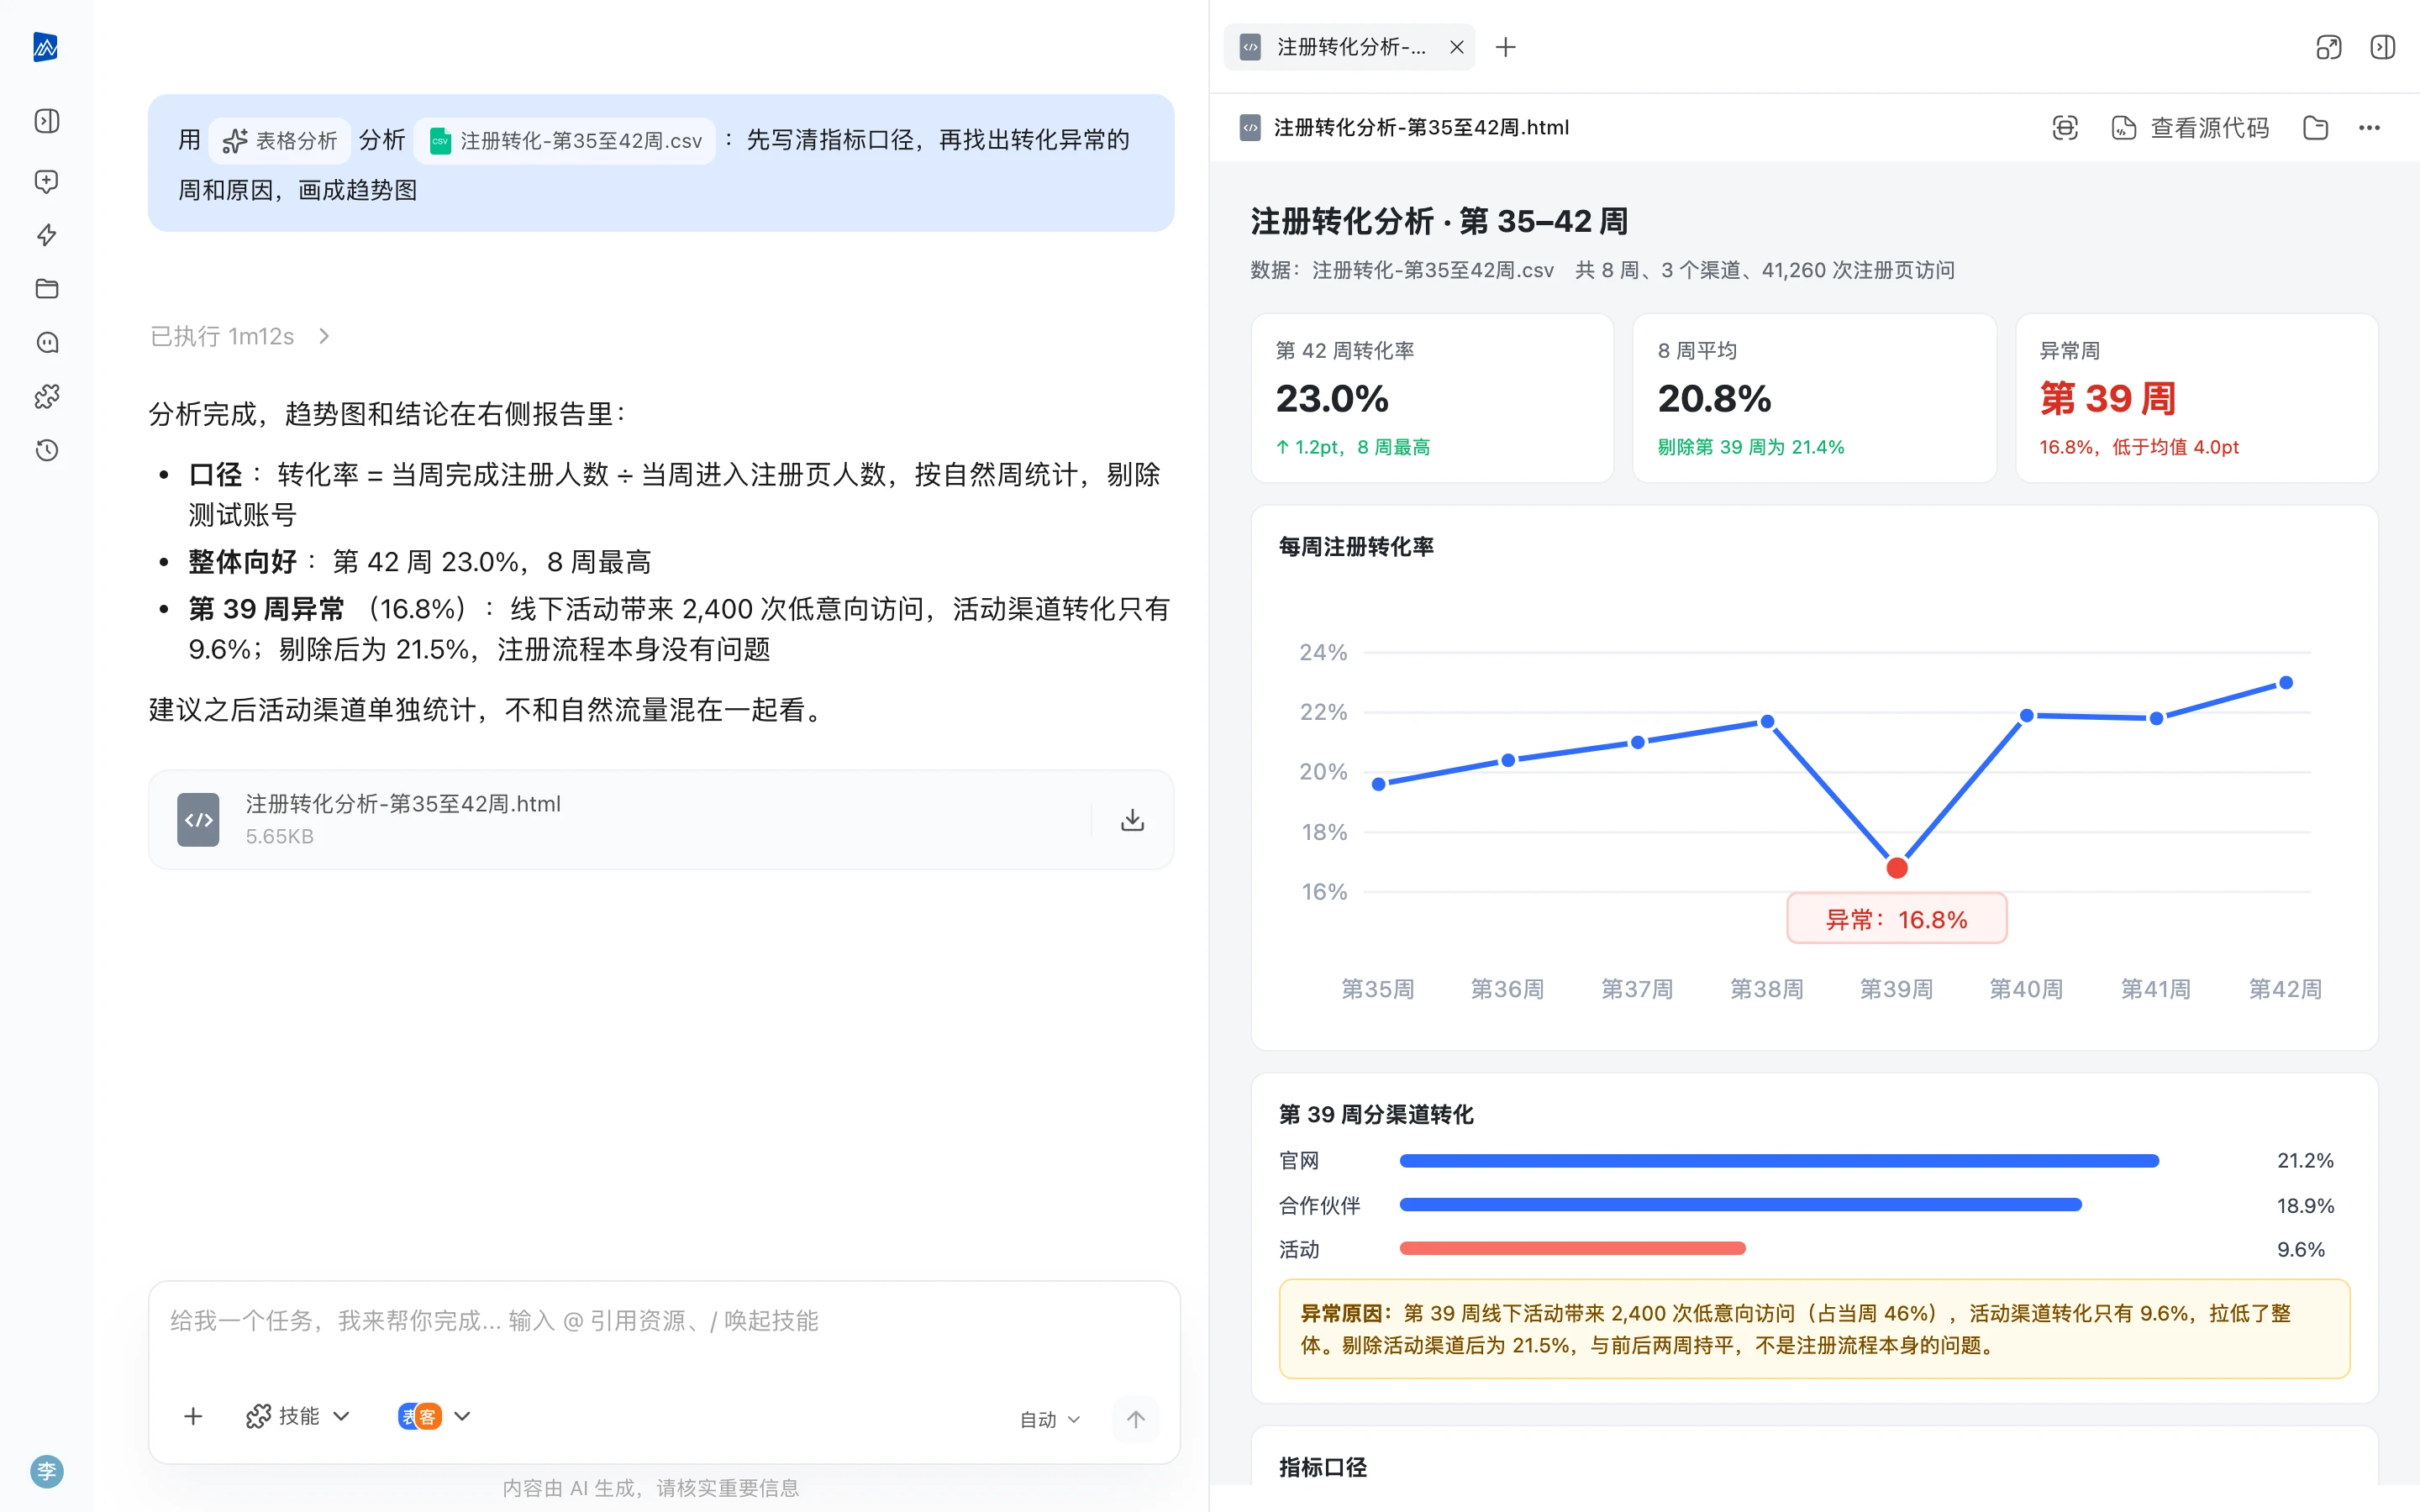The height and width of the screenshot is (1512, 2420).
Task: Add a new preview tab
Action: [1506, 47]
